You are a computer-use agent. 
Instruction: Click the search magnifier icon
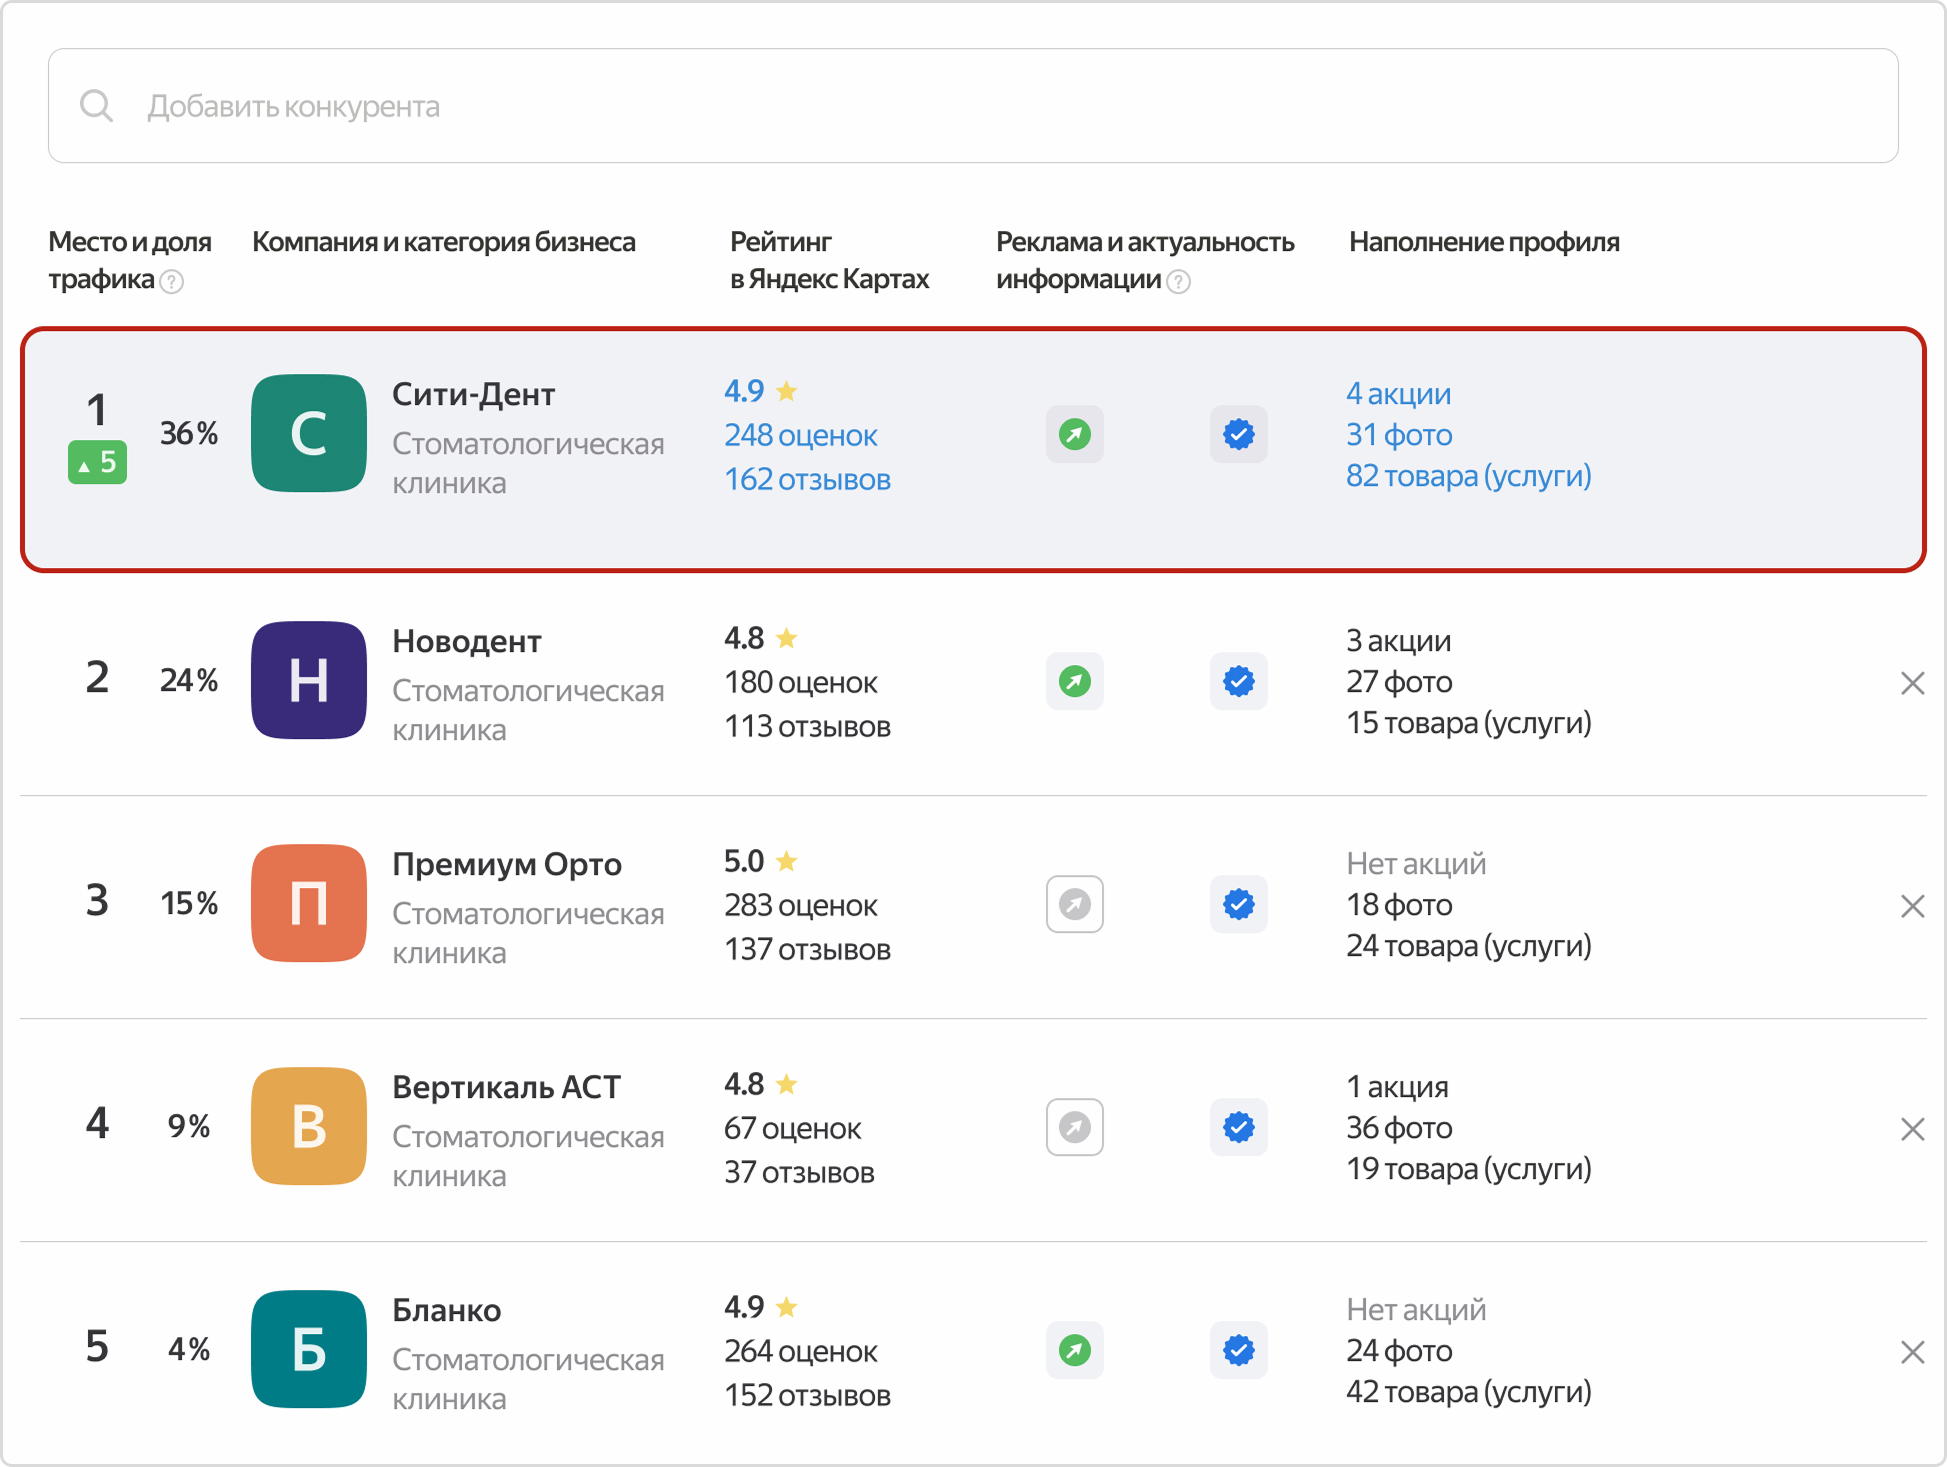tap(97, 105)
